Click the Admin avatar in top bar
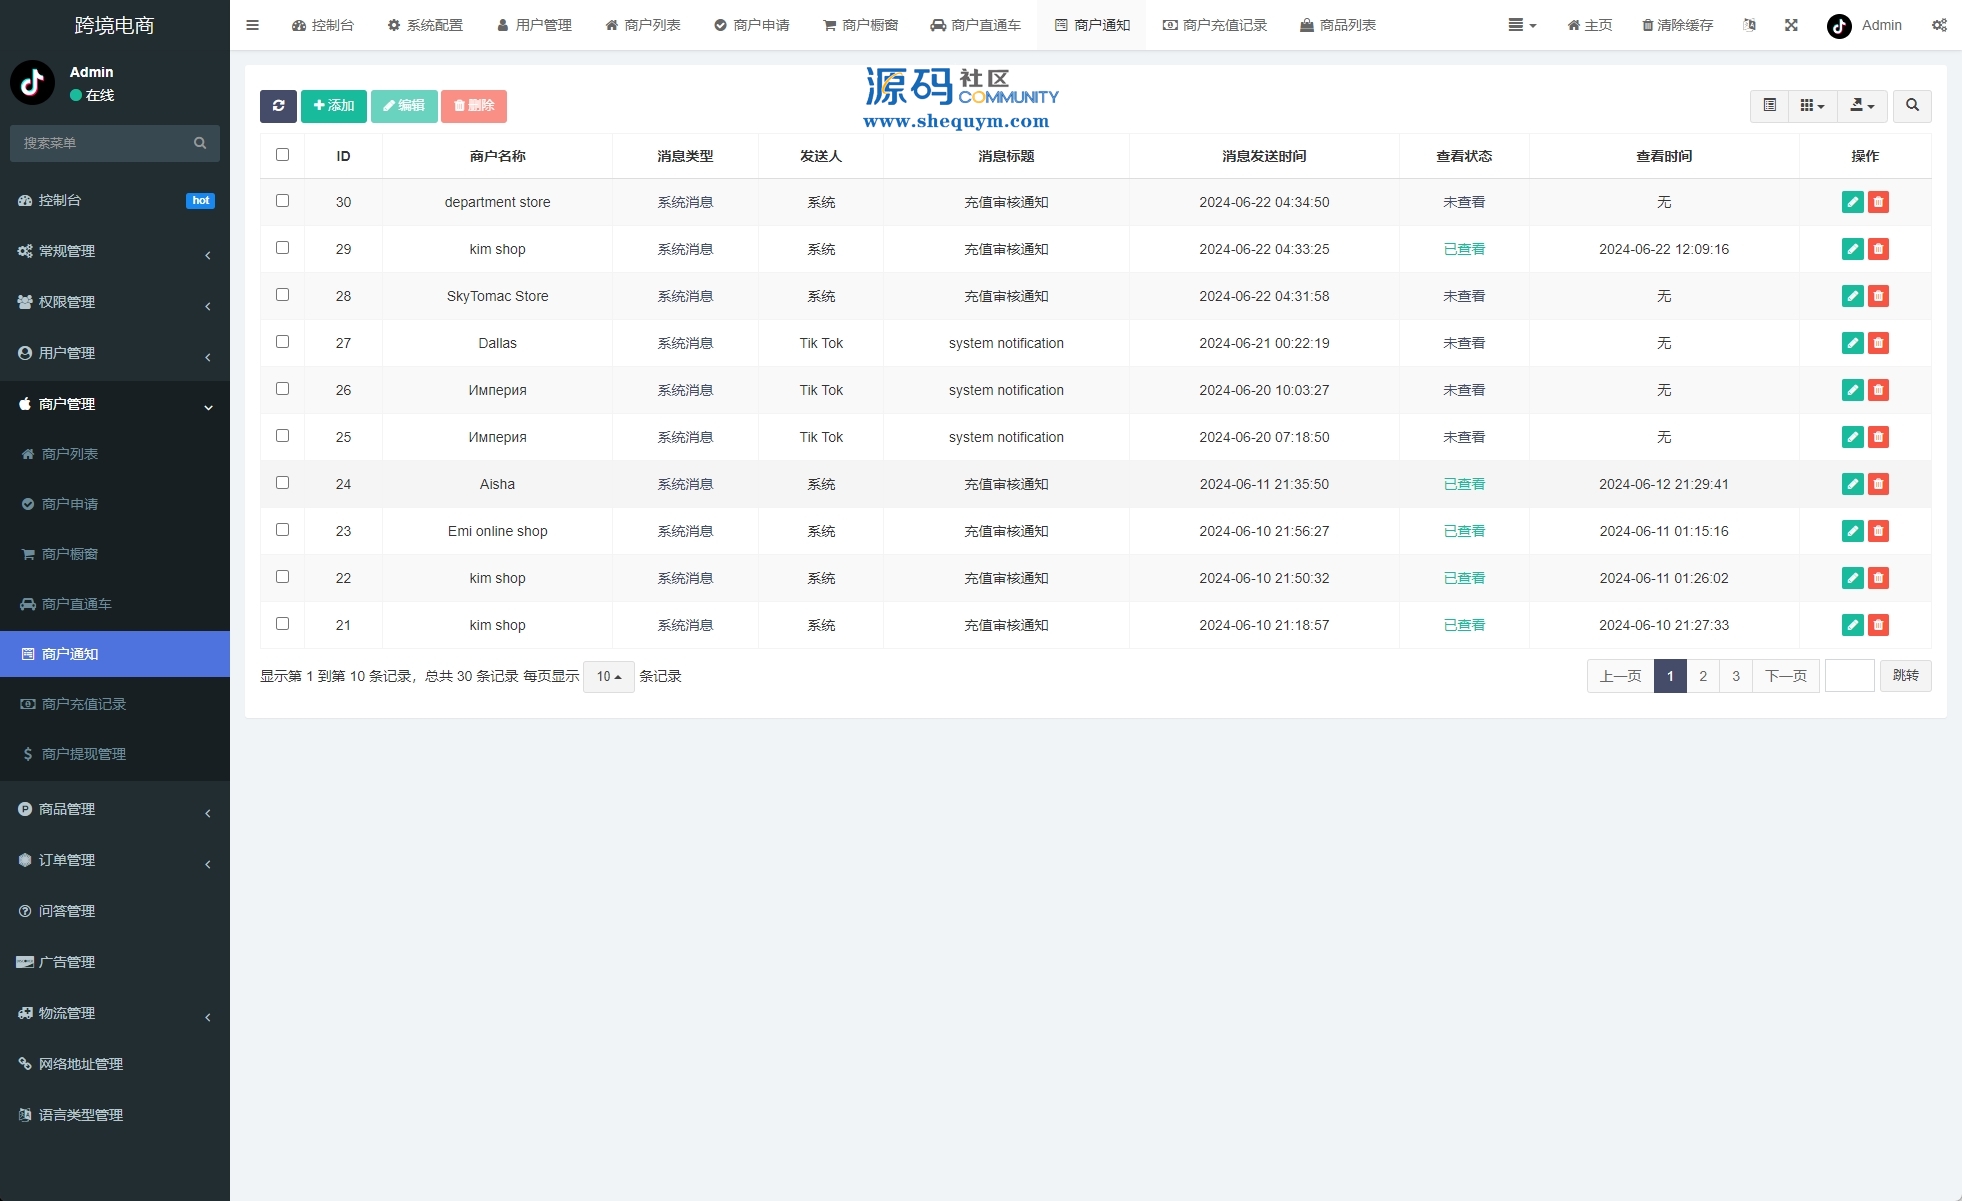 pos(1839,26)
